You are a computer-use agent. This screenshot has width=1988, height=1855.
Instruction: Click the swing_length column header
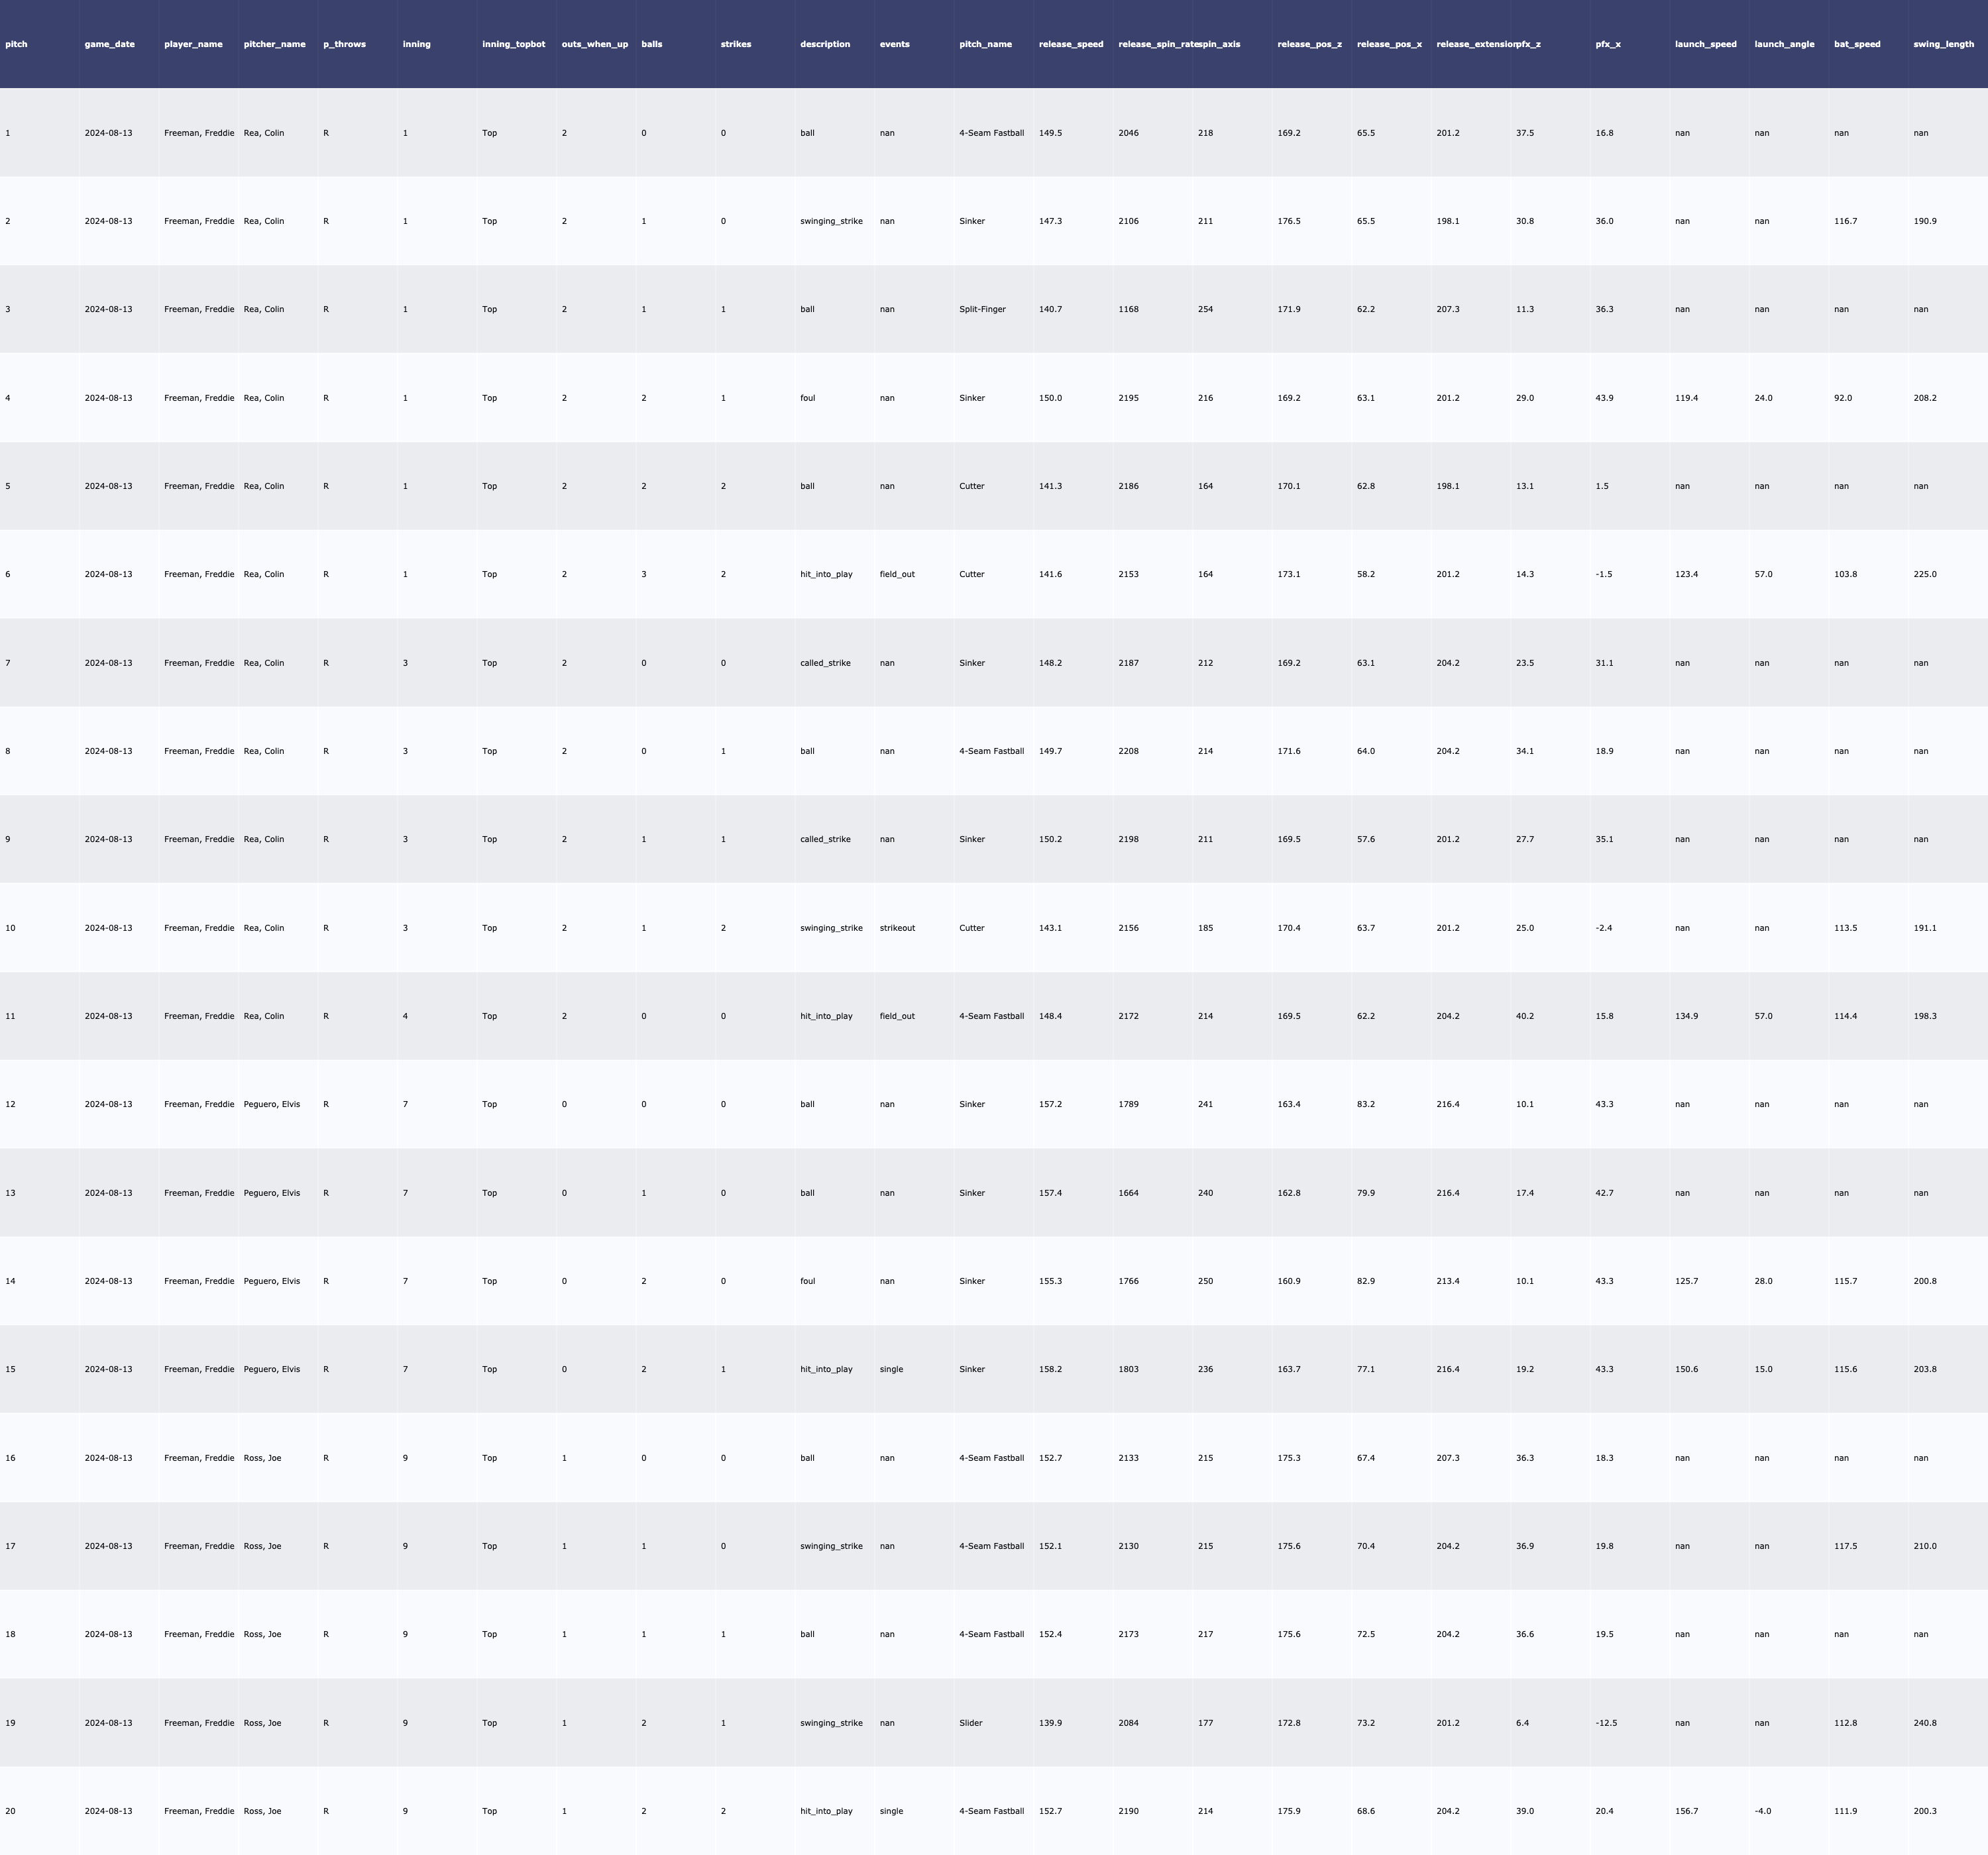pos(1942,44)
